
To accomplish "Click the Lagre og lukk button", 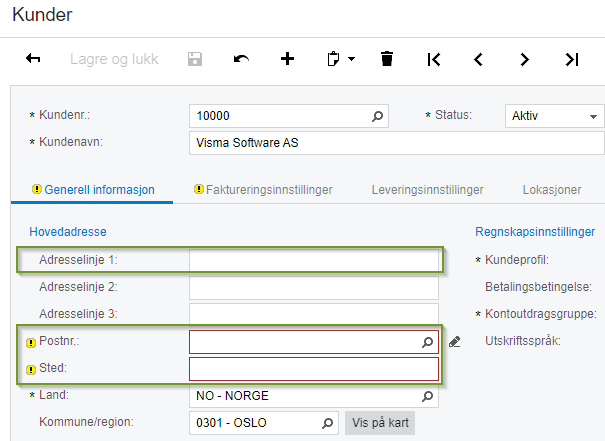I will point(114,59).
